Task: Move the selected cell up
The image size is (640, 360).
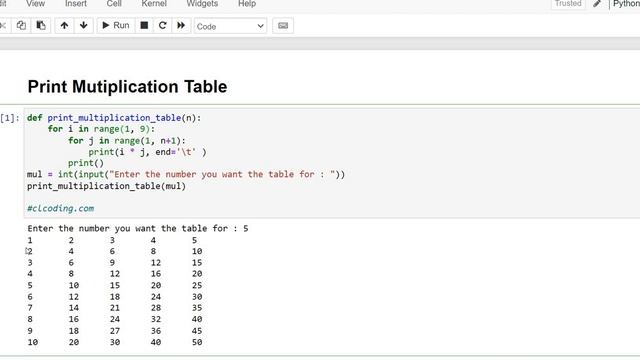Action: pyautogui.click(x=64, y=25)
